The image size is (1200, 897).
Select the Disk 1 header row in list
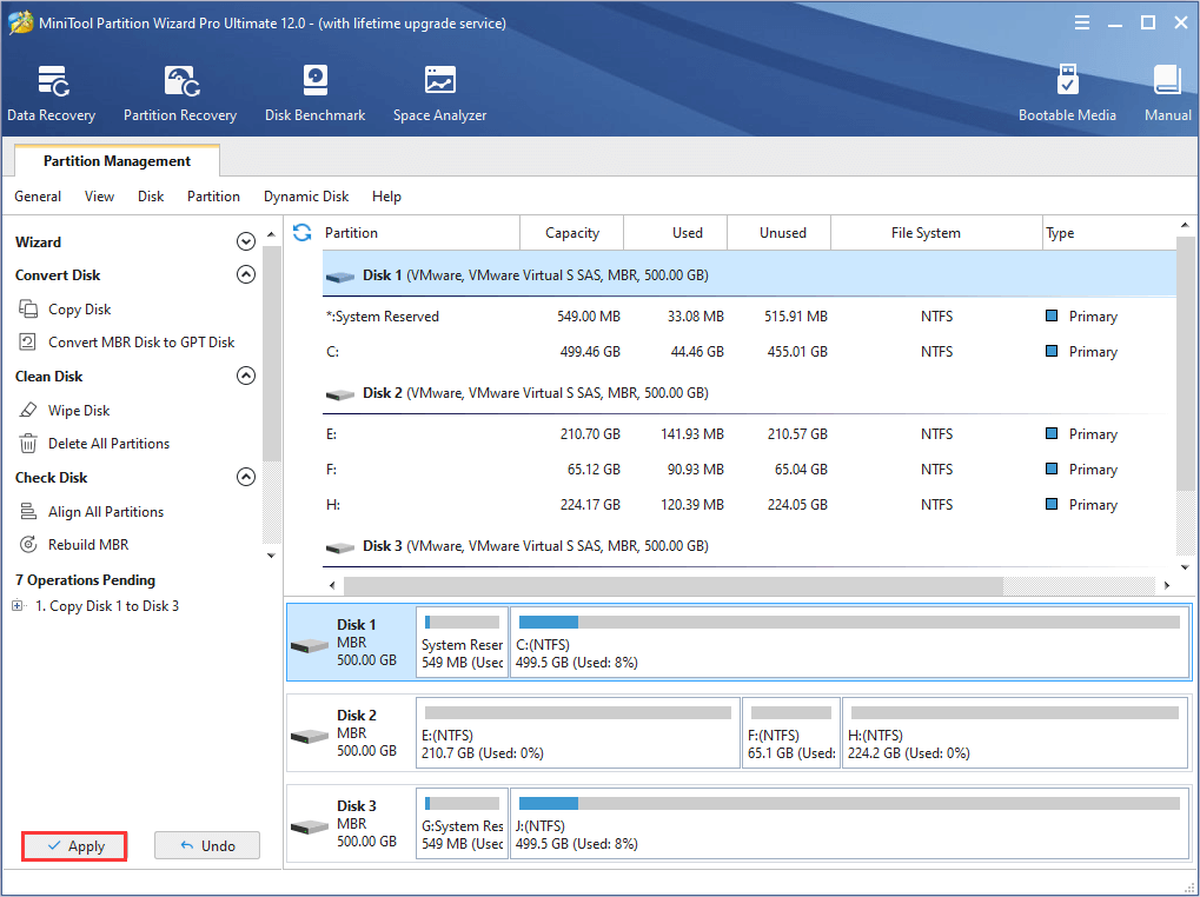pos(749,275)
